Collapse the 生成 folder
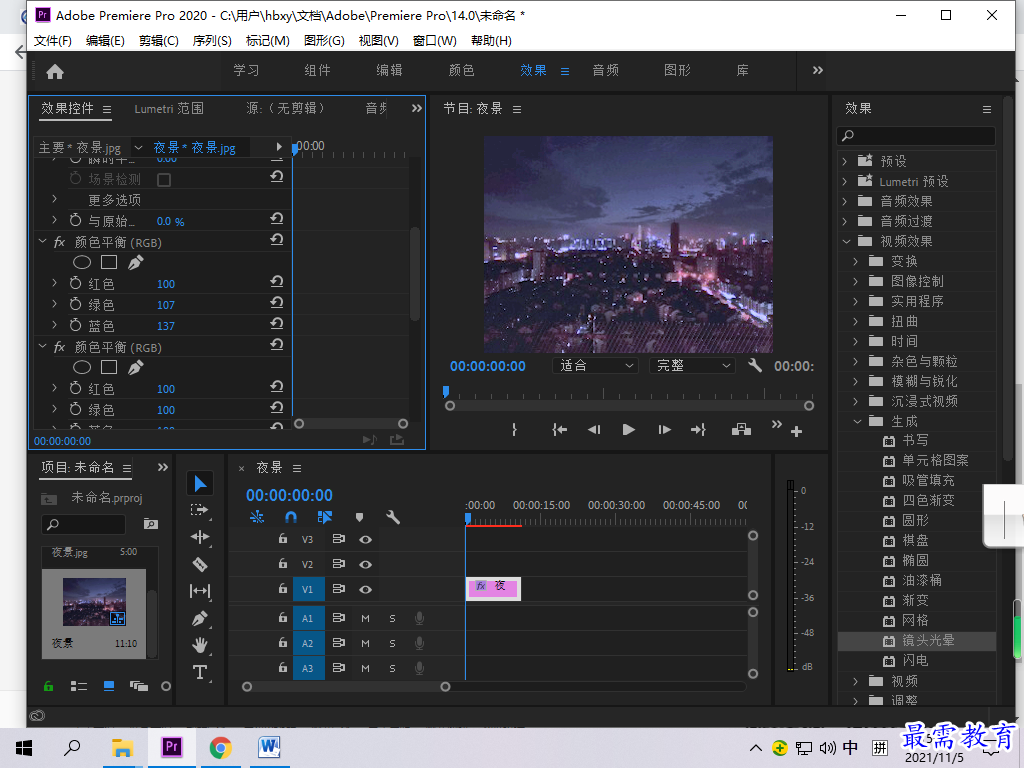Screen dimensions: 1024x768 [x=857, y=421]
